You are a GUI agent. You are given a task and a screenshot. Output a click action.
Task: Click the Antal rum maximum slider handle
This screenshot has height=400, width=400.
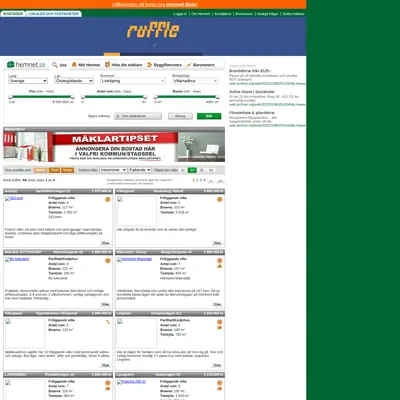[x=145, y=97]
